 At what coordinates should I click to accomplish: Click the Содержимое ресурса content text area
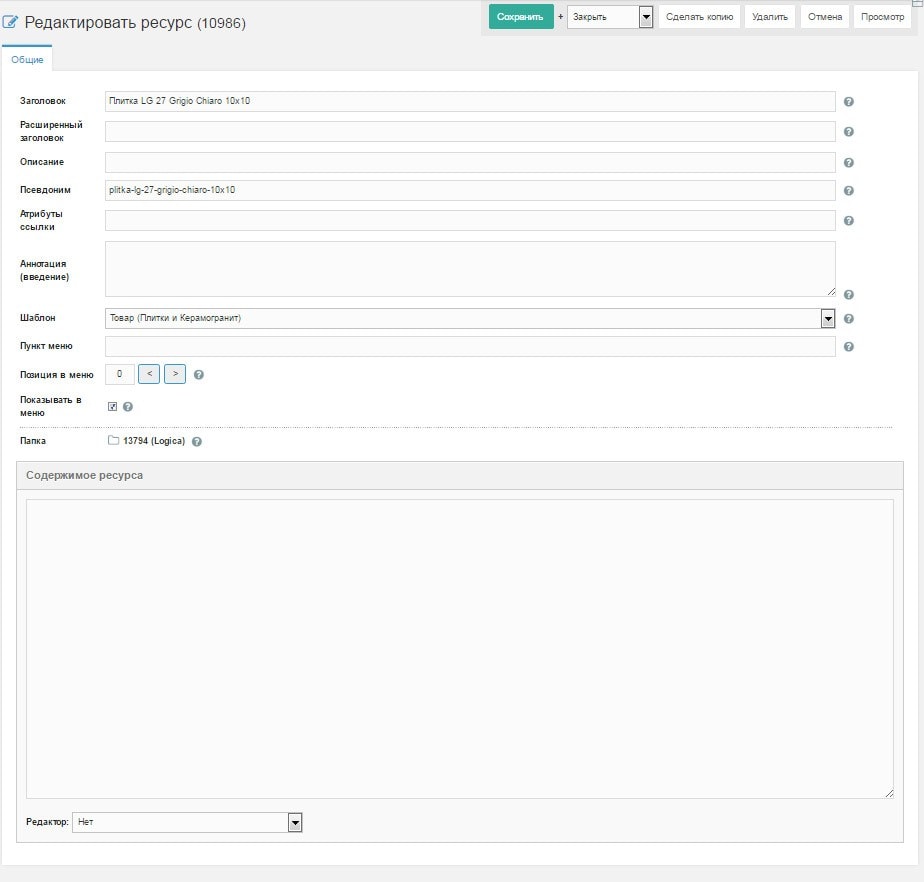[x=460, y=649]
